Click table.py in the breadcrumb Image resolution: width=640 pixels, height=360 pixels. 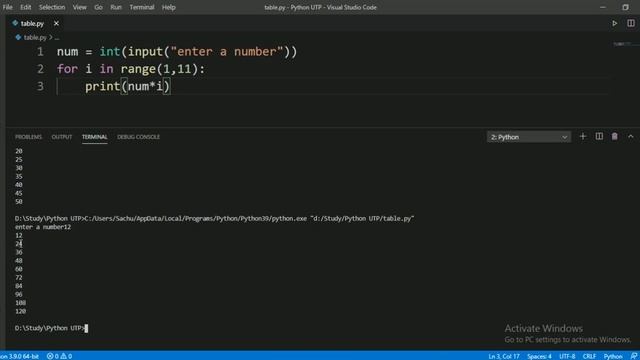click(x=35, y=38)
